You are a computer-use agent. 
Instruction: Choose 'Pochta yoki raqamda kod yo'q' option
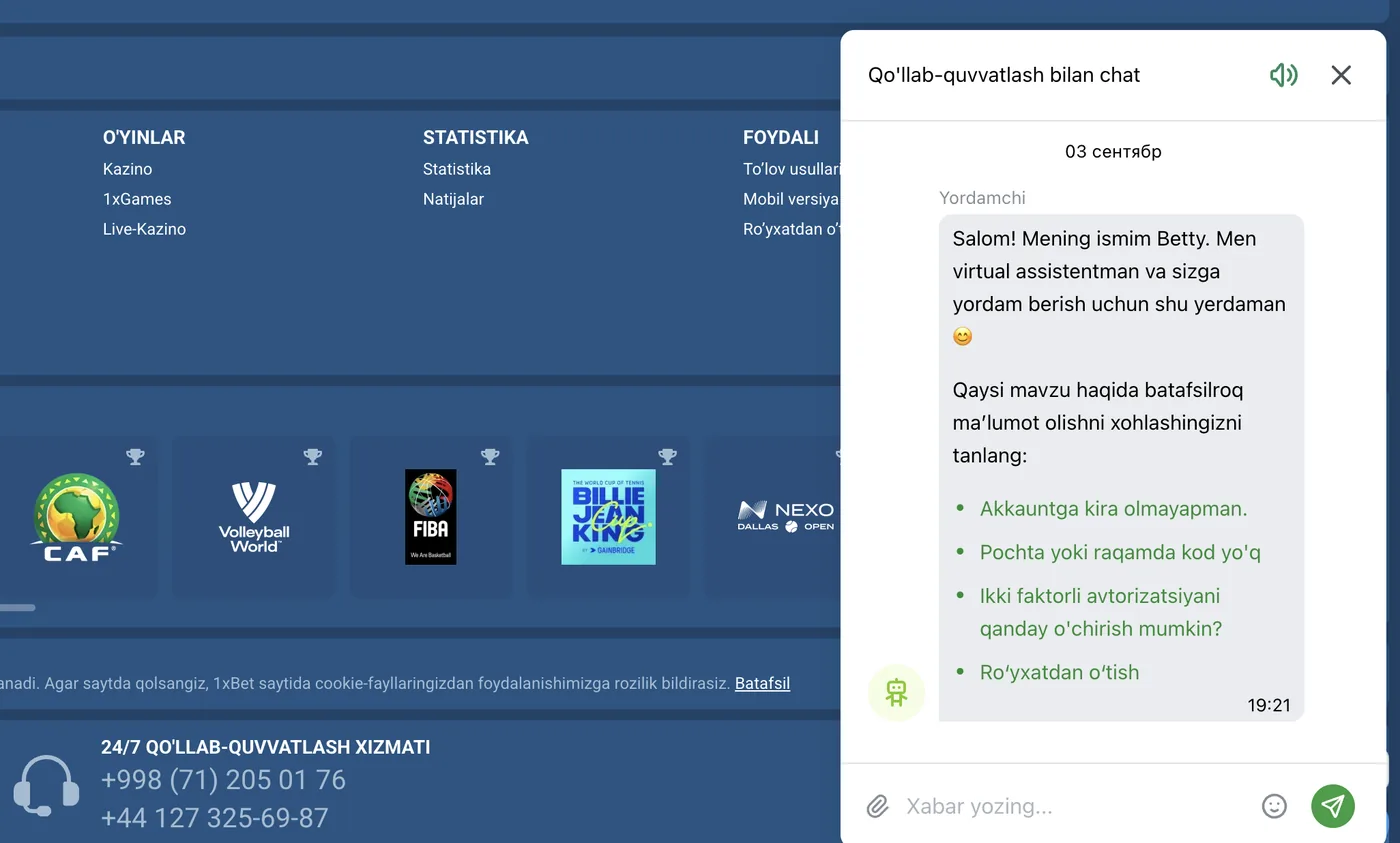1120,552
